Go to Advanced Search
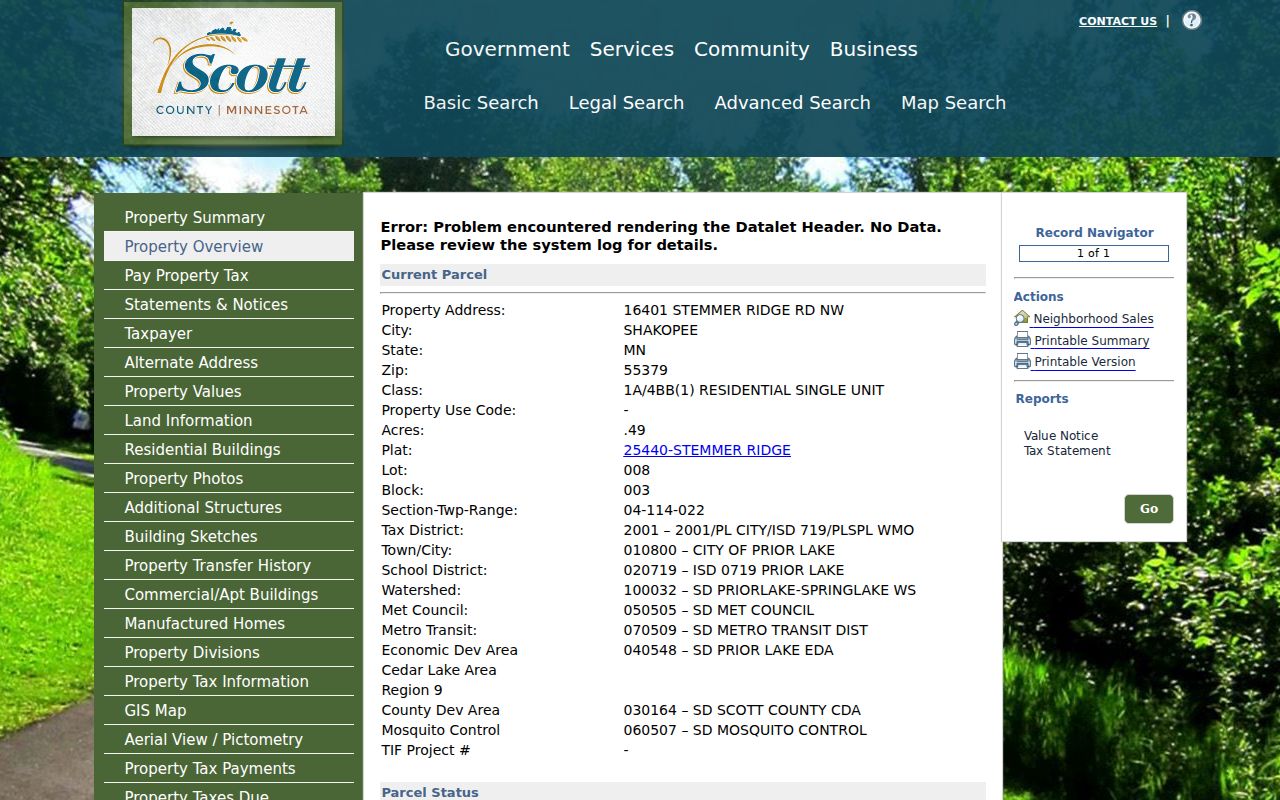The width and height of the screenshot is (1280, 800). [x=793, y=103]
